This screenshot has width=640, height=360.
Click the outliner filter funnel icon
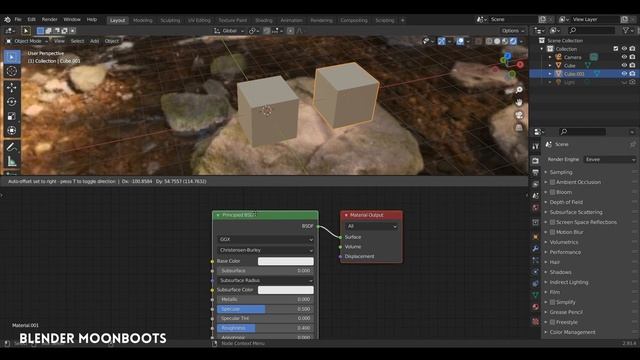[x=626, y=31]
